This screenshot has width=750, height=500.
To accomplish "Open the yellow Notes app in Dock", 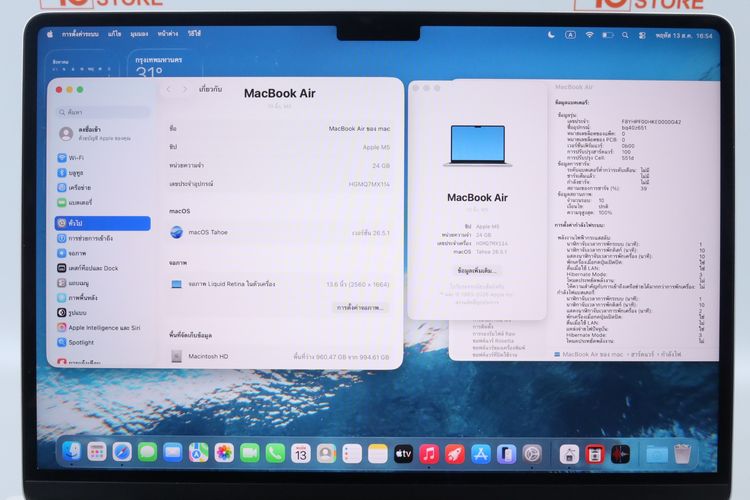I will pos(378,454).
